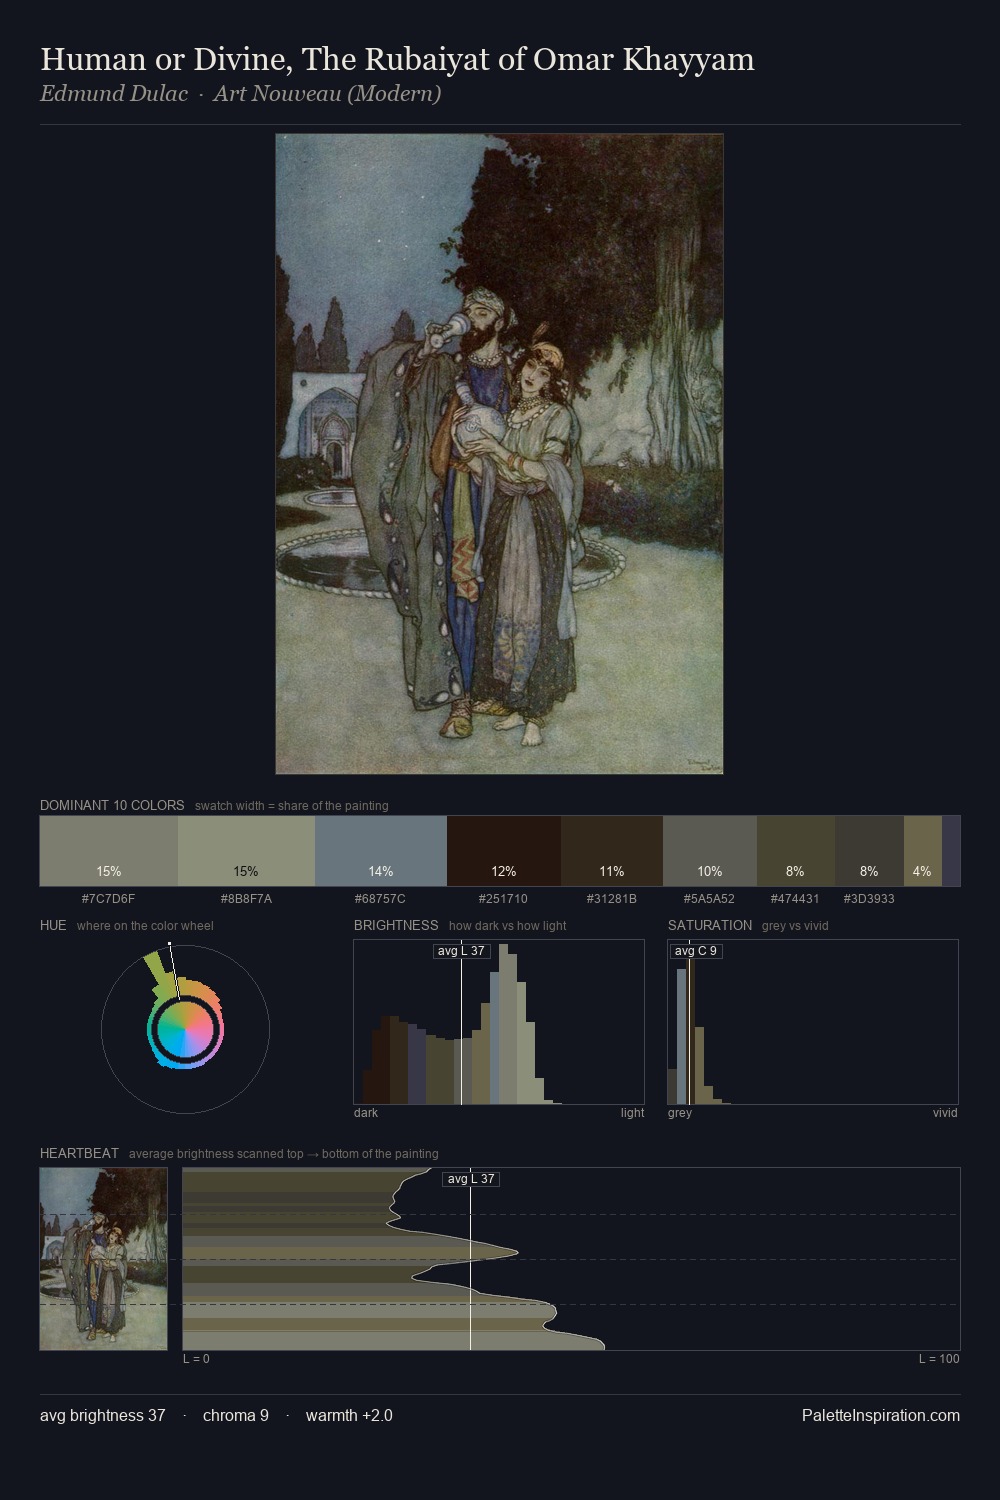Click the 'avg L 37' label in heartbeat chart

click(471, 1179)
